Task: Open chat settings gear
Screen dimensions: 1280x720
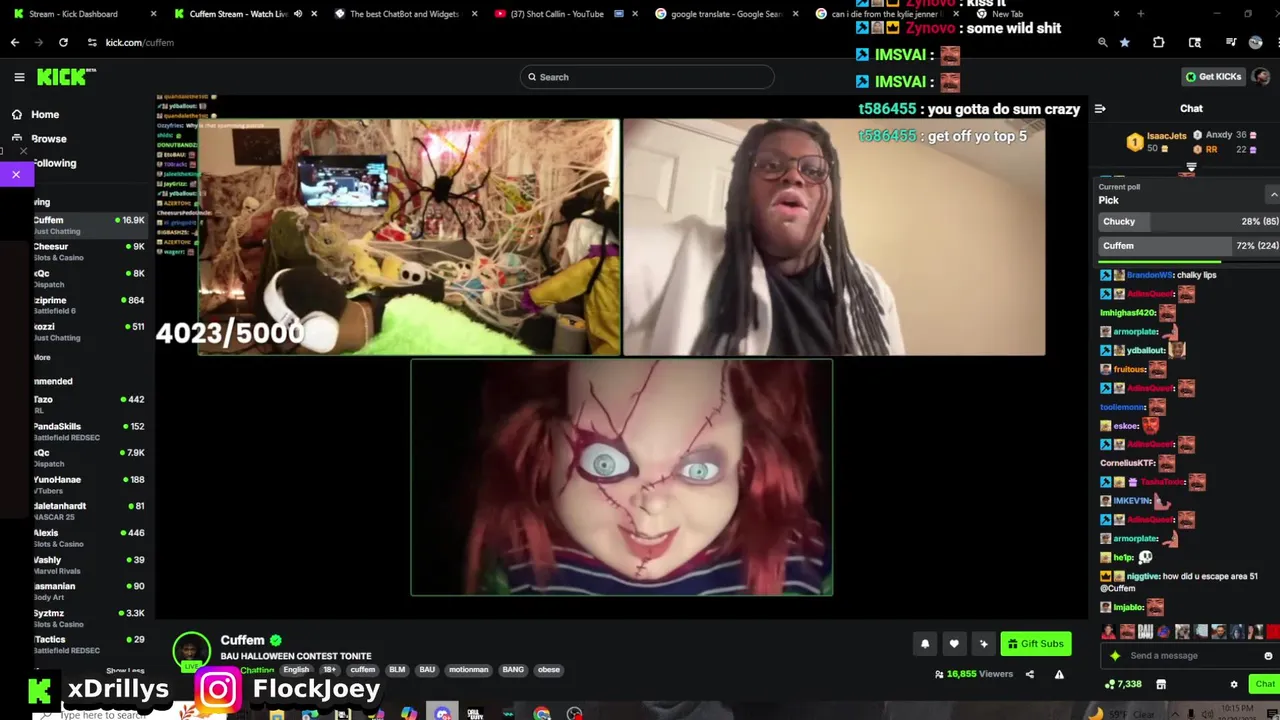Action: 1234,685
